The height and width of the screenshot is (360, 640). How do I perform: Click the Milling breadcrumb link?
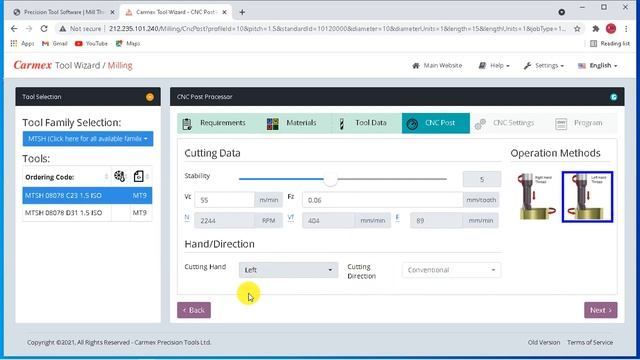point(120,65)
